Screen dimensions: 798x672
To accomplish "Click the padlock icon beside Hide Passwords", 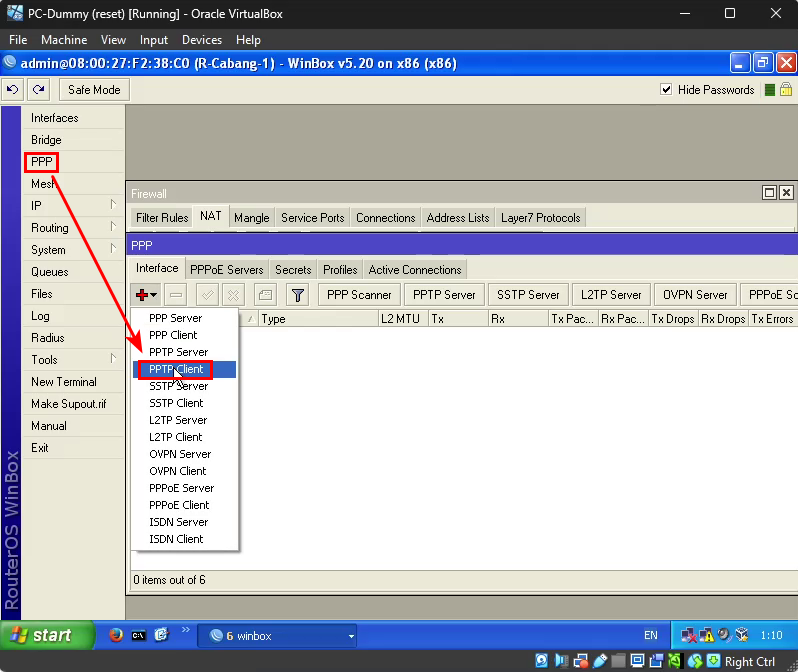I will 786,90.
